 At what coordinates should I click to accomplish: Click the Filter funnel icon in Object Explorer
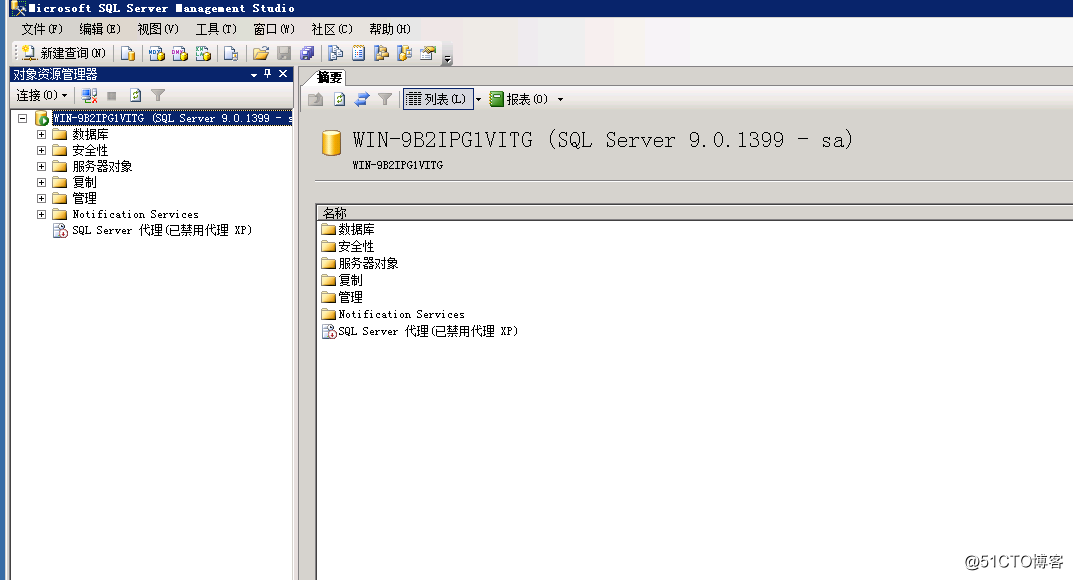pyautogui.click(x=158, y=95)
